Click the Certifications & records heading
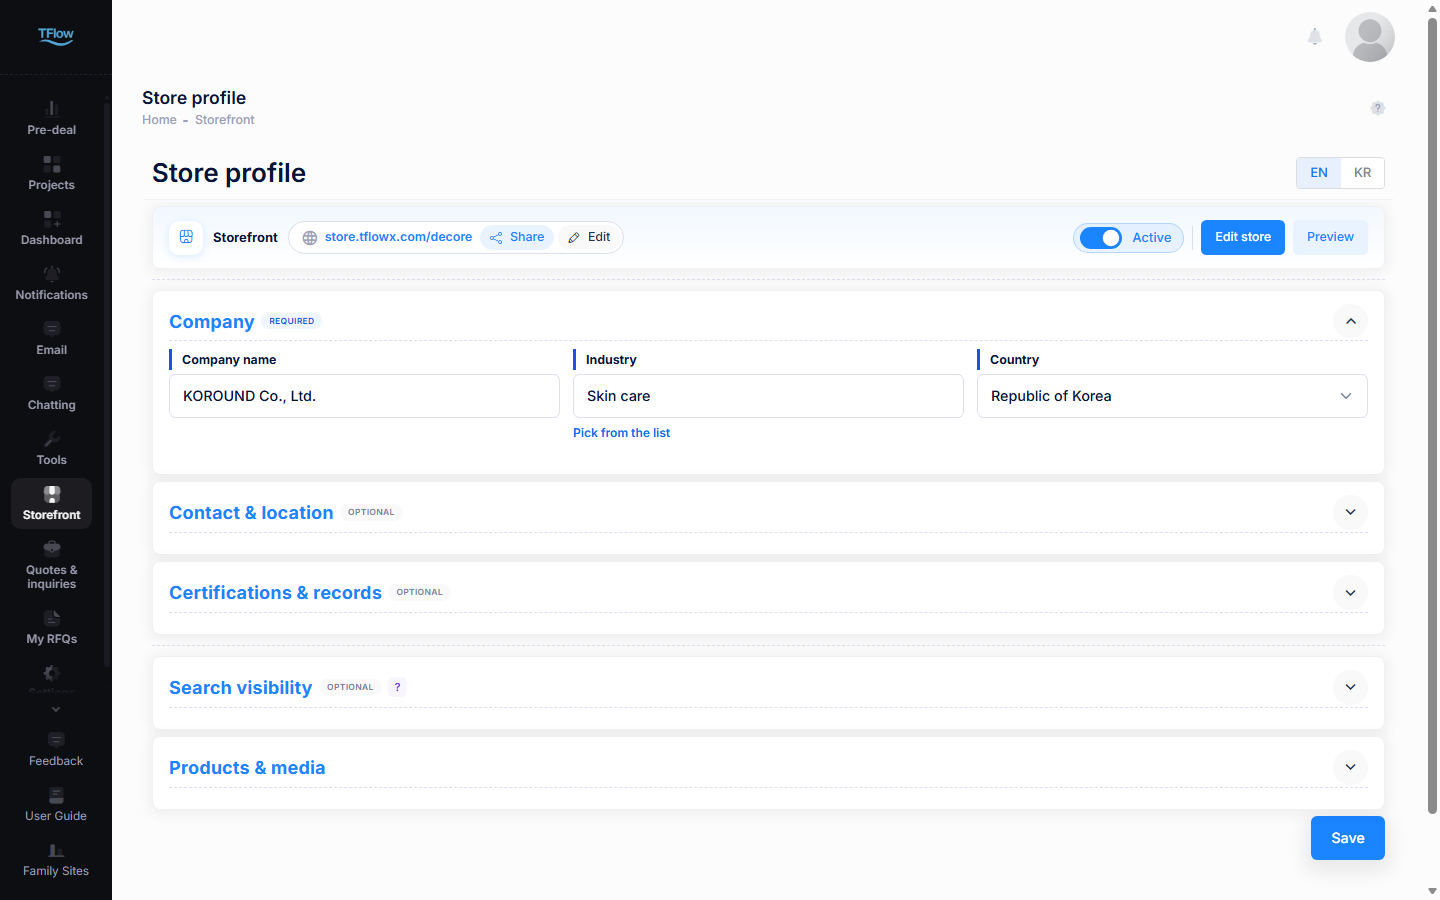The width and height of the screenshot is (1440, 900). coord(275,593)
